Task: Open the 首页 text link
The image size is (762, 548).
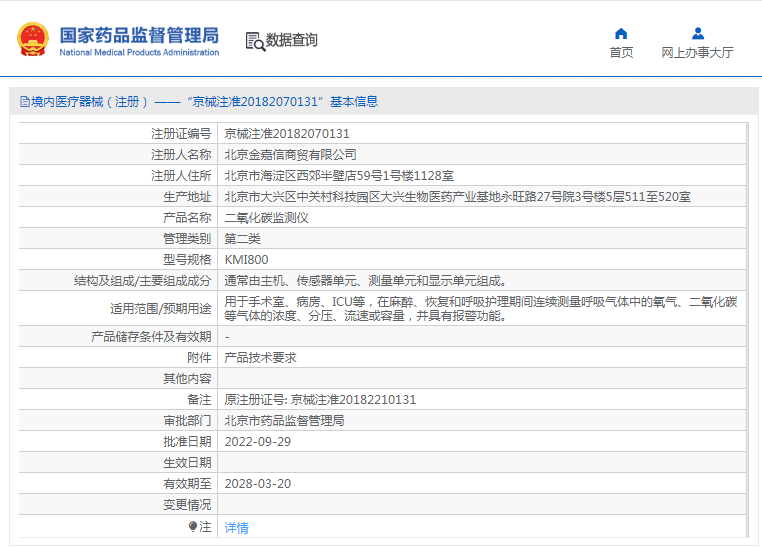Action: pos(621,53)
